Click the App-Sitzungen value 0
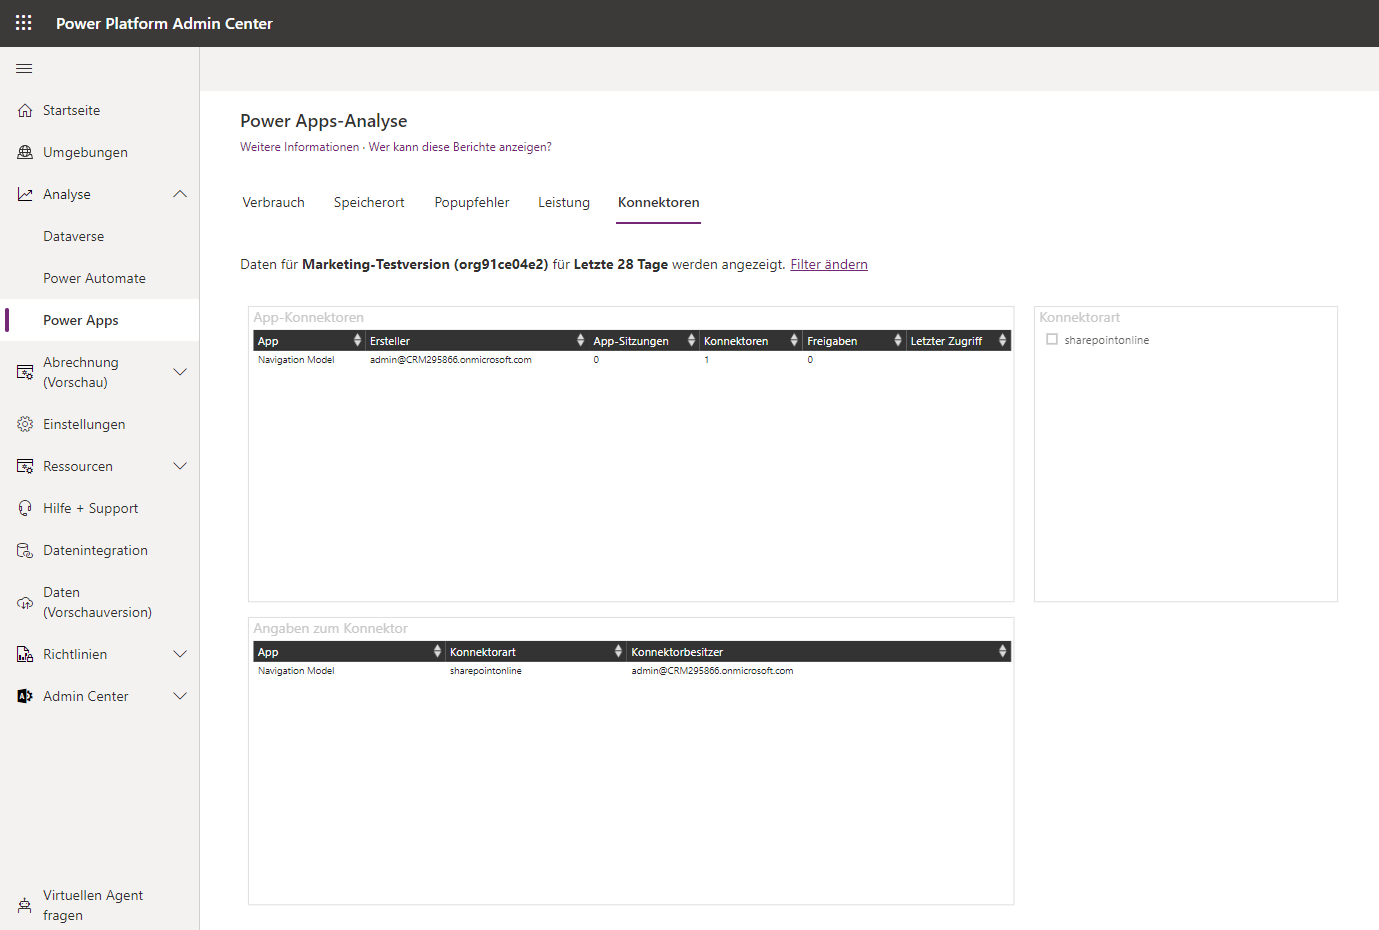 click(x=596, y=360)
